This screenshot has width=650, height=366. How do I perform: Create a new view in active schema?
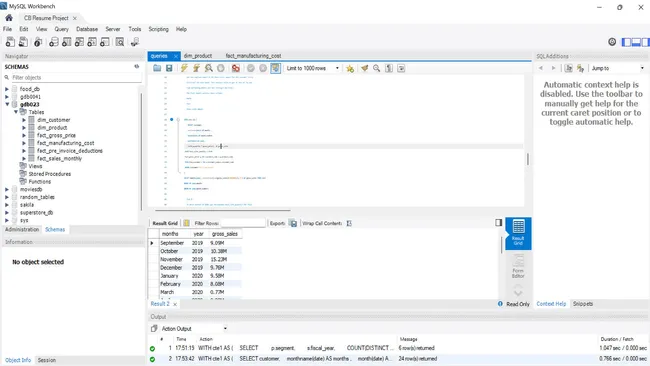click(79, 42)
